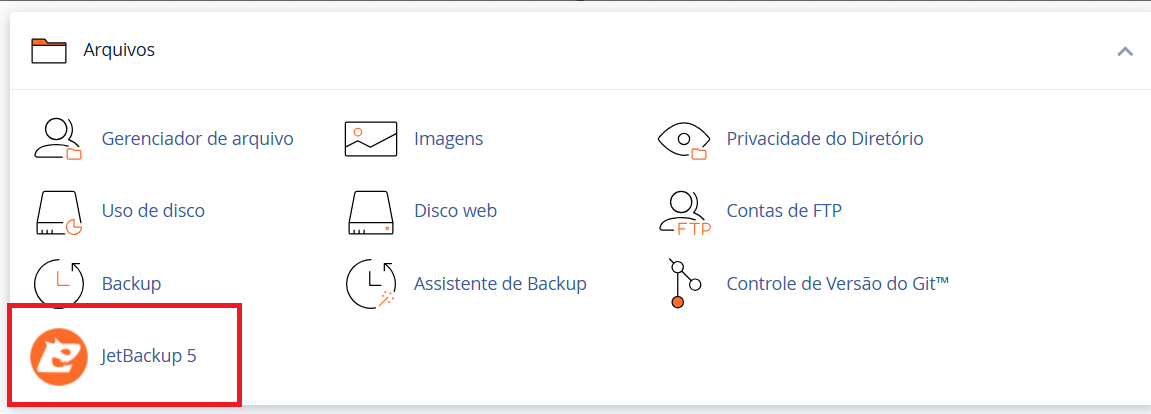Click the Git version control branch icon
This screenshot has width=1151, height=414.
pos(683,283)
